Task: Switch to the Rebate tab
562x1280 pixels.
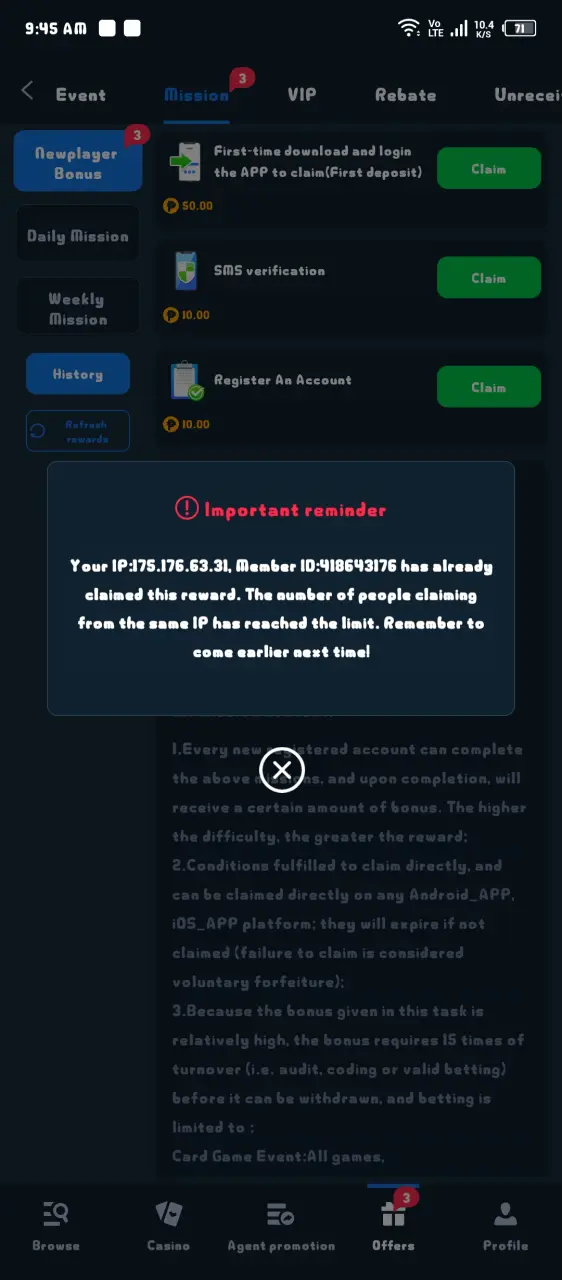Action: click(405, 95)
